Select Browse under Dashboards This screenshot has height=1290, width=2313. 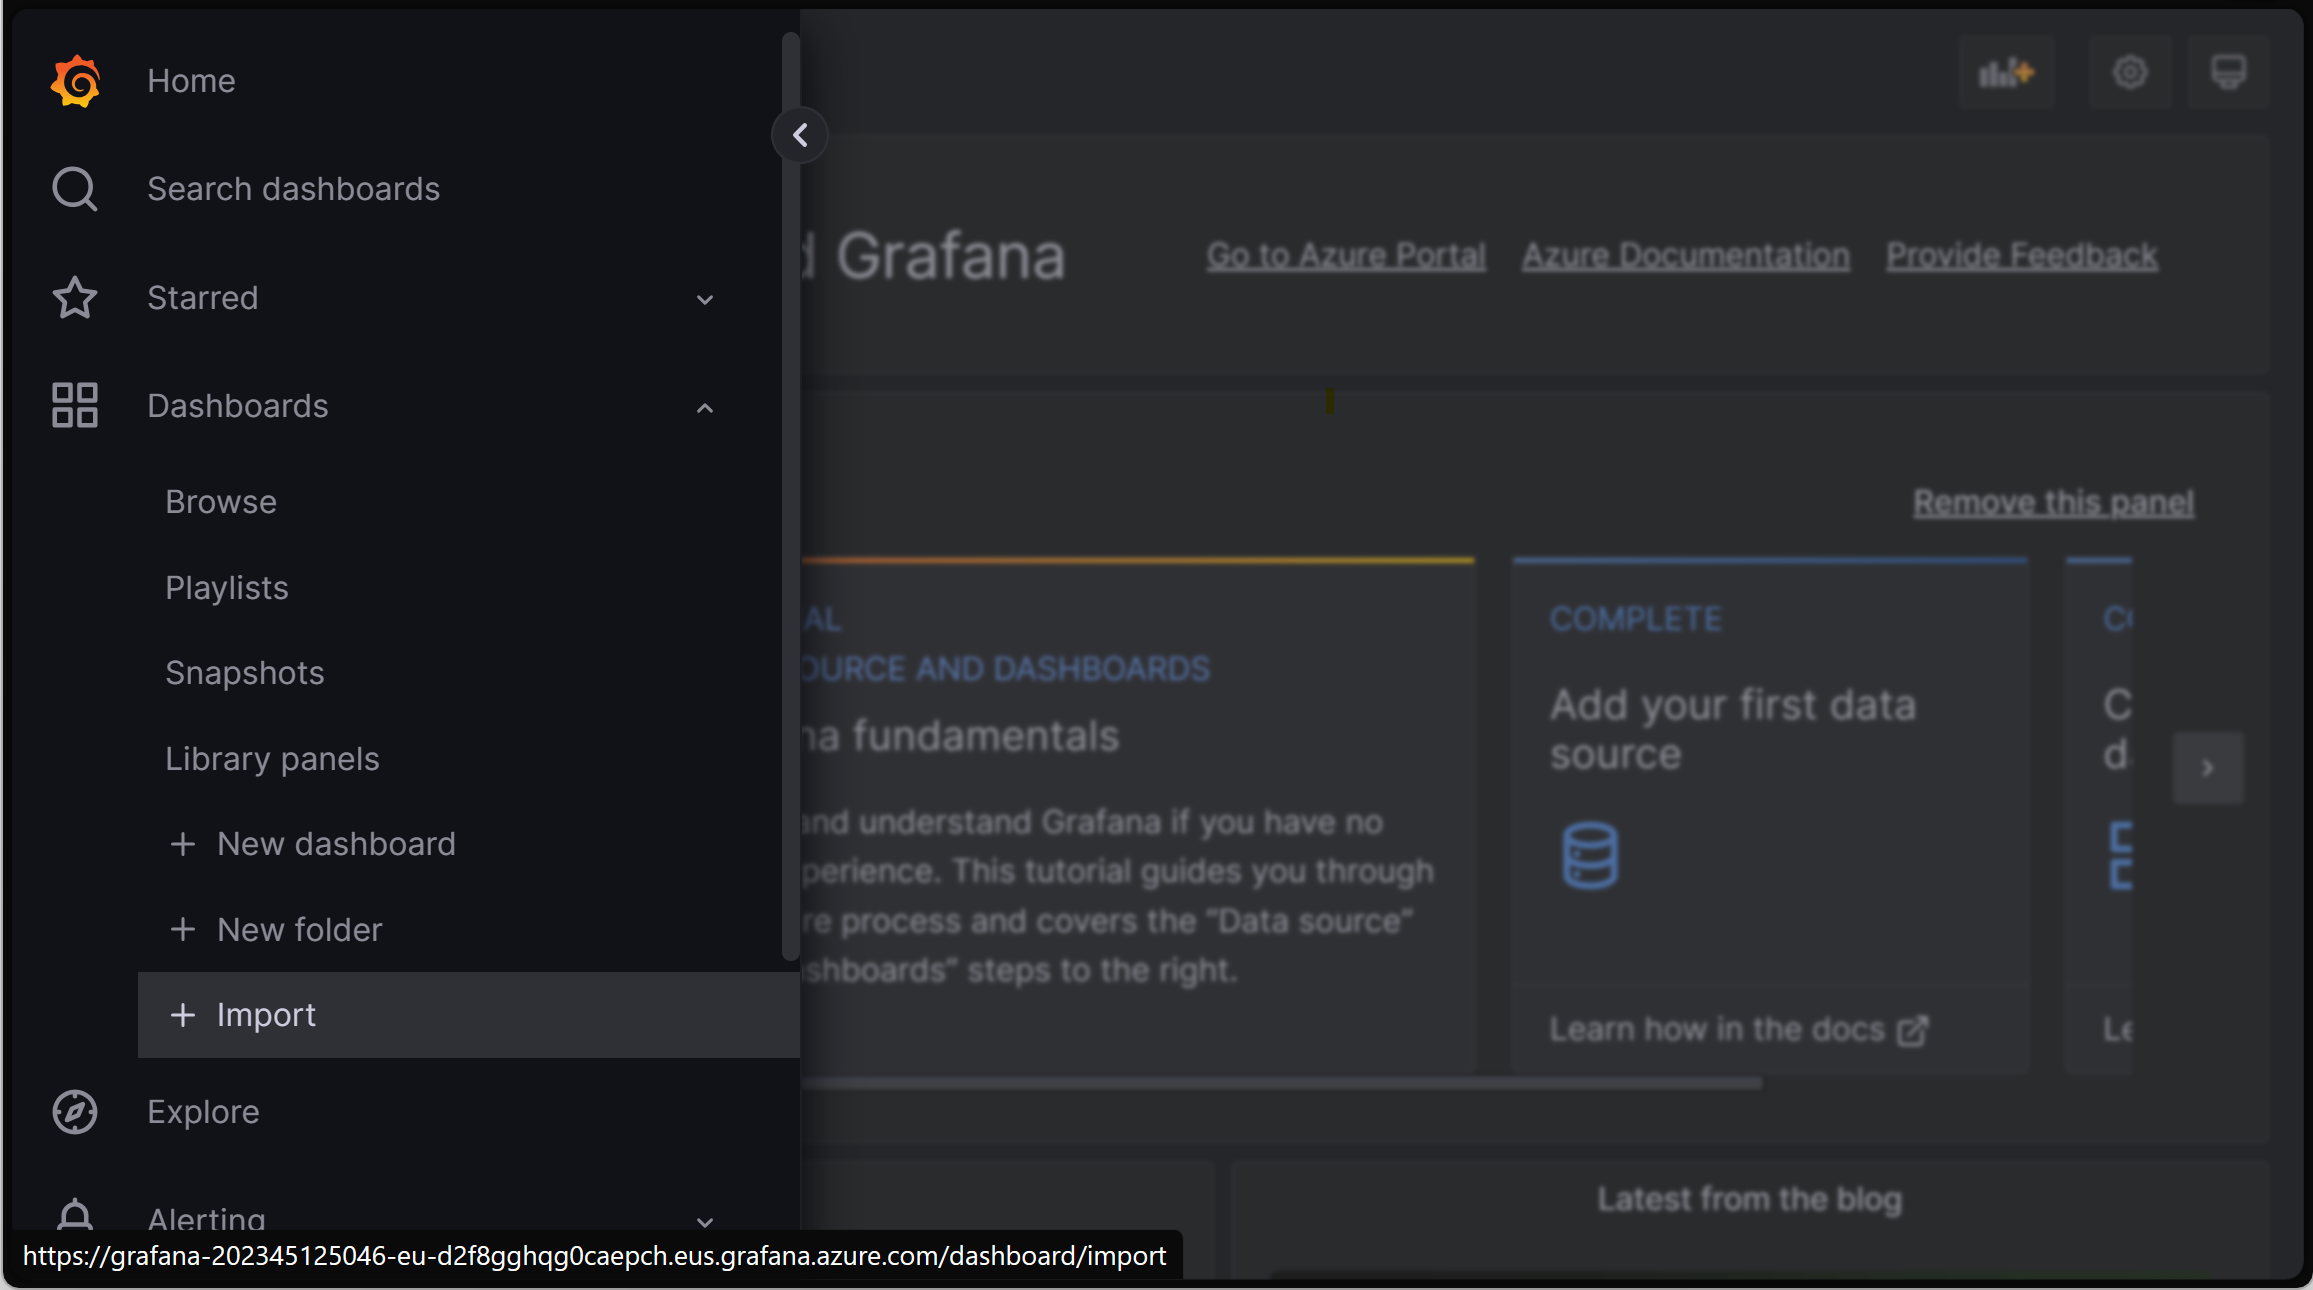coord(221,502)
